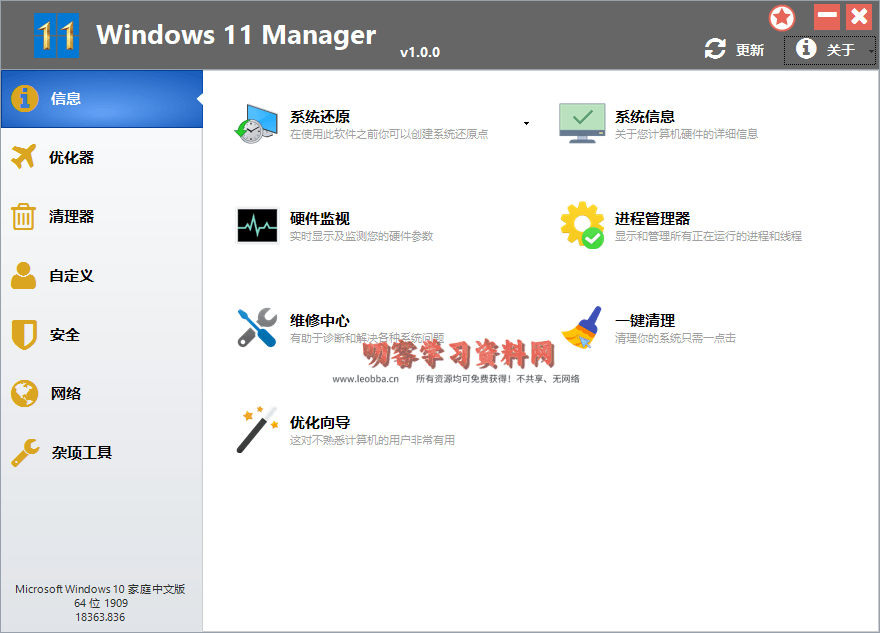
Task: Click the red star icon top-right
Action: pyautogui.click(x=781, y=17)
